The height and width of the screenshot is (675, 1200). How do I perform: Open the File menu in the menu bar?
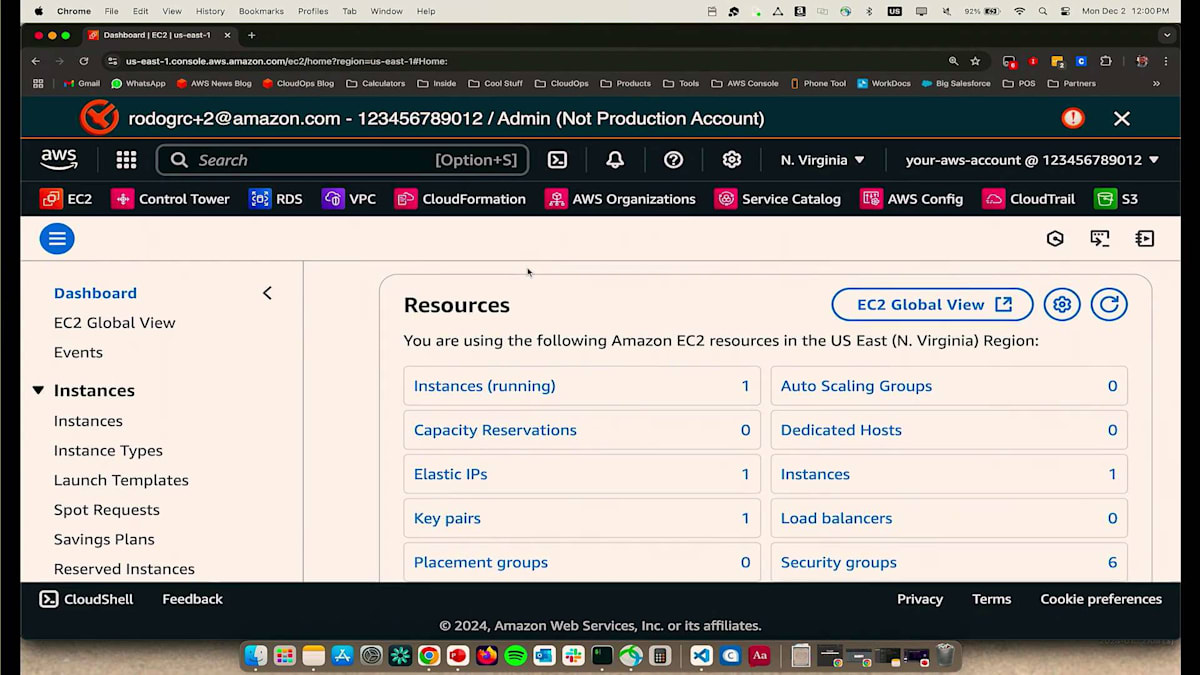pos(111,11)
